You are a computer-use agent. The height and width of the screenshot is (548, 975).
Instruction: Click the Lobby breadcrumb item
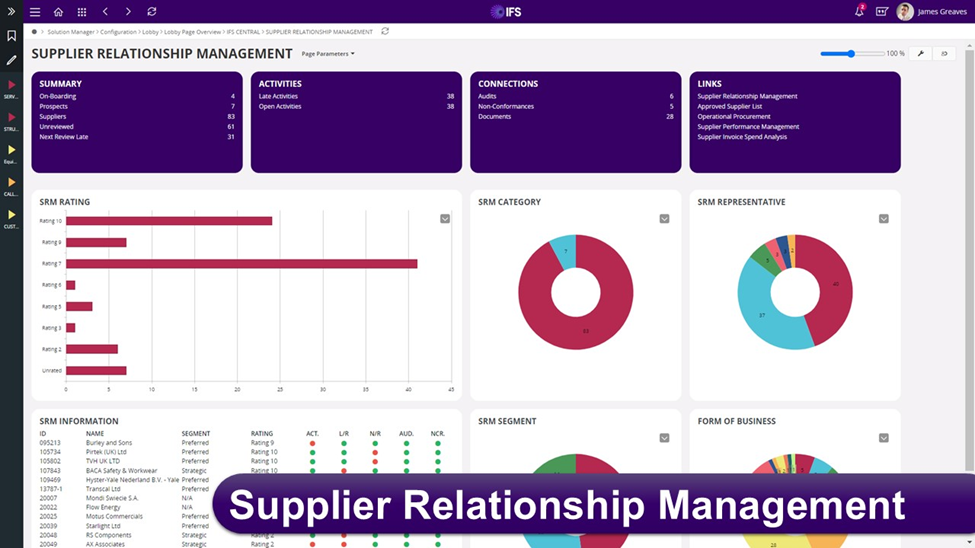point(150,32)
